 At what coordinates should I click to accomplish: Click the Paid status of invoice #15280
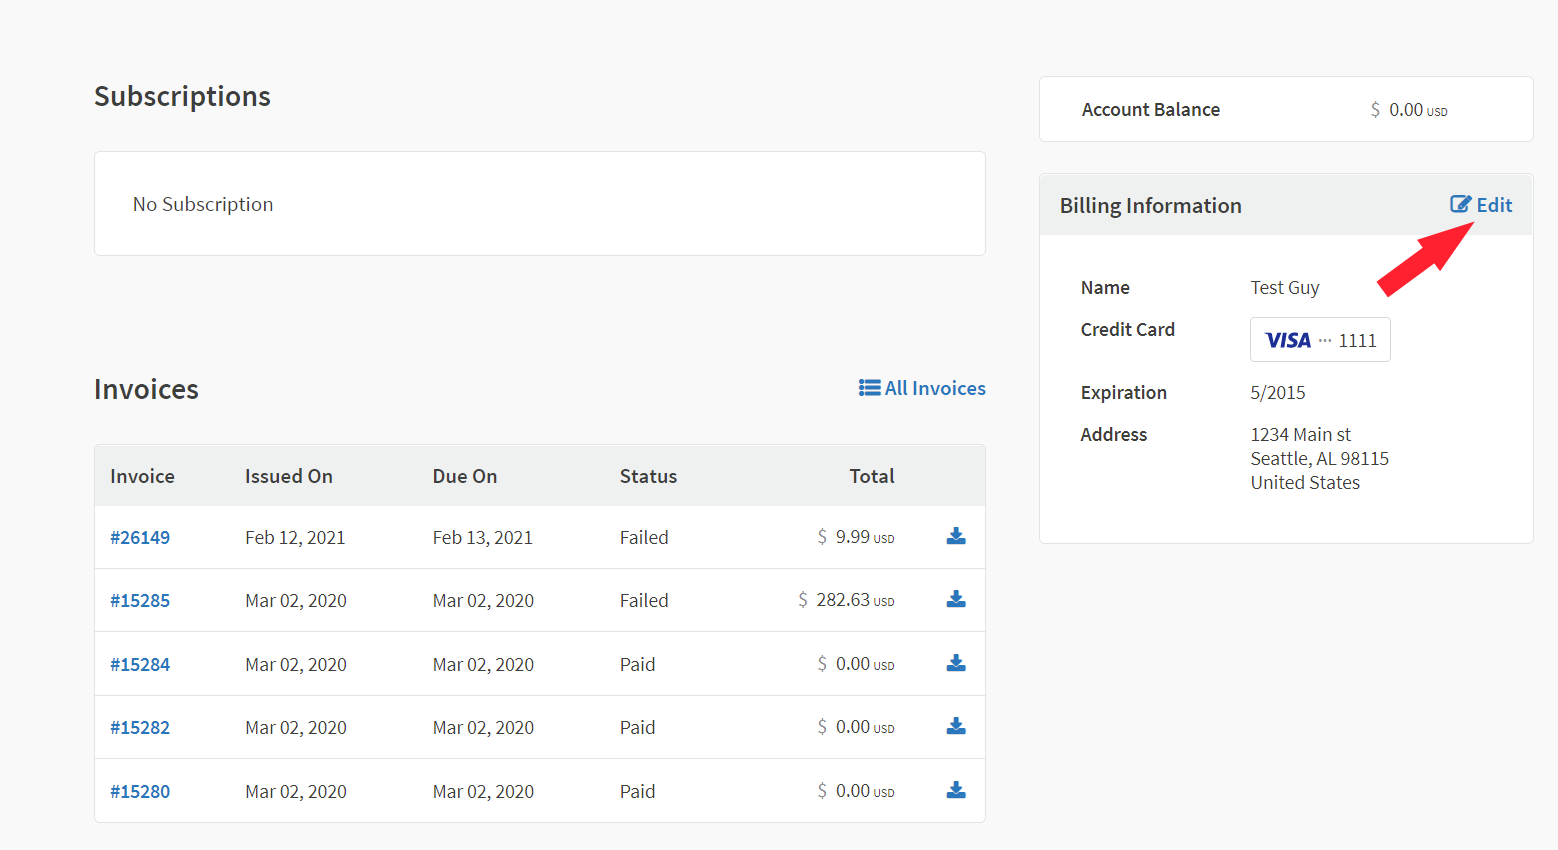[638, 791]
